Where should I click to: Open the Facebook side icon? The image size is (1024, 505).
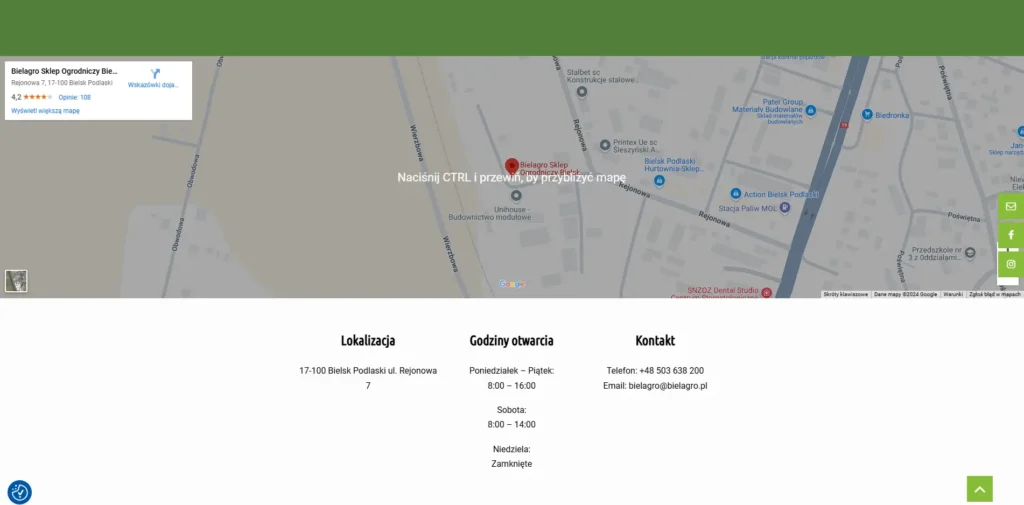coord(1011,235)
